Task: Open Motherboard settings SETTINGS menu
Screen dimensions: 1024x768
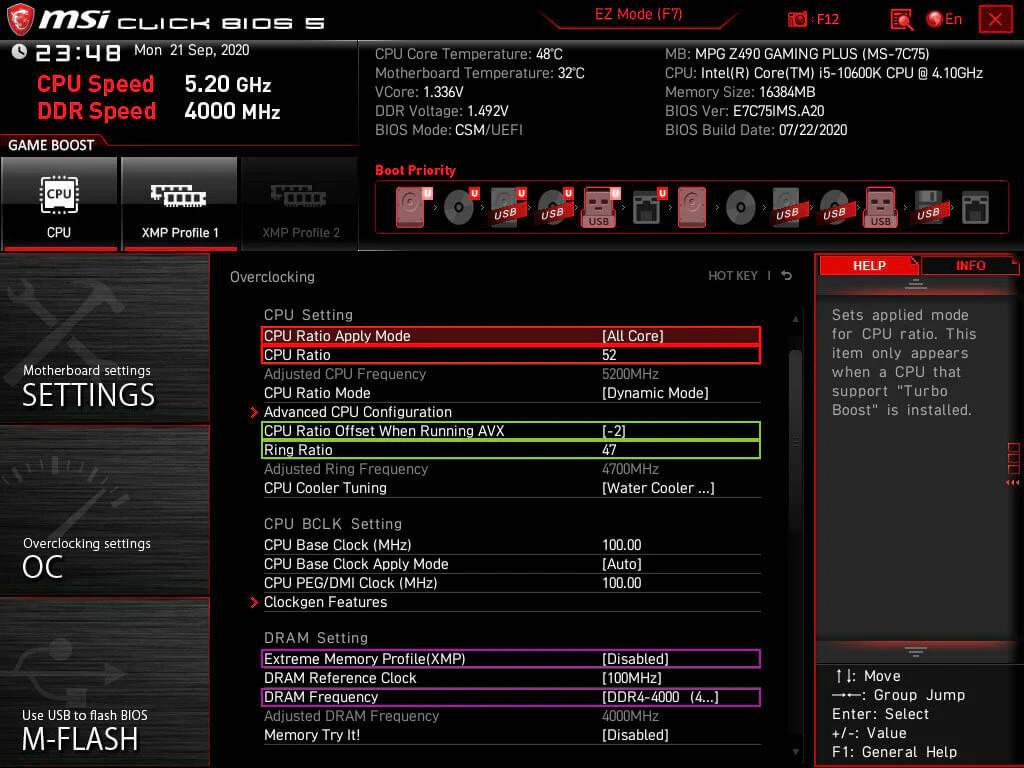Action: [104, 338]
